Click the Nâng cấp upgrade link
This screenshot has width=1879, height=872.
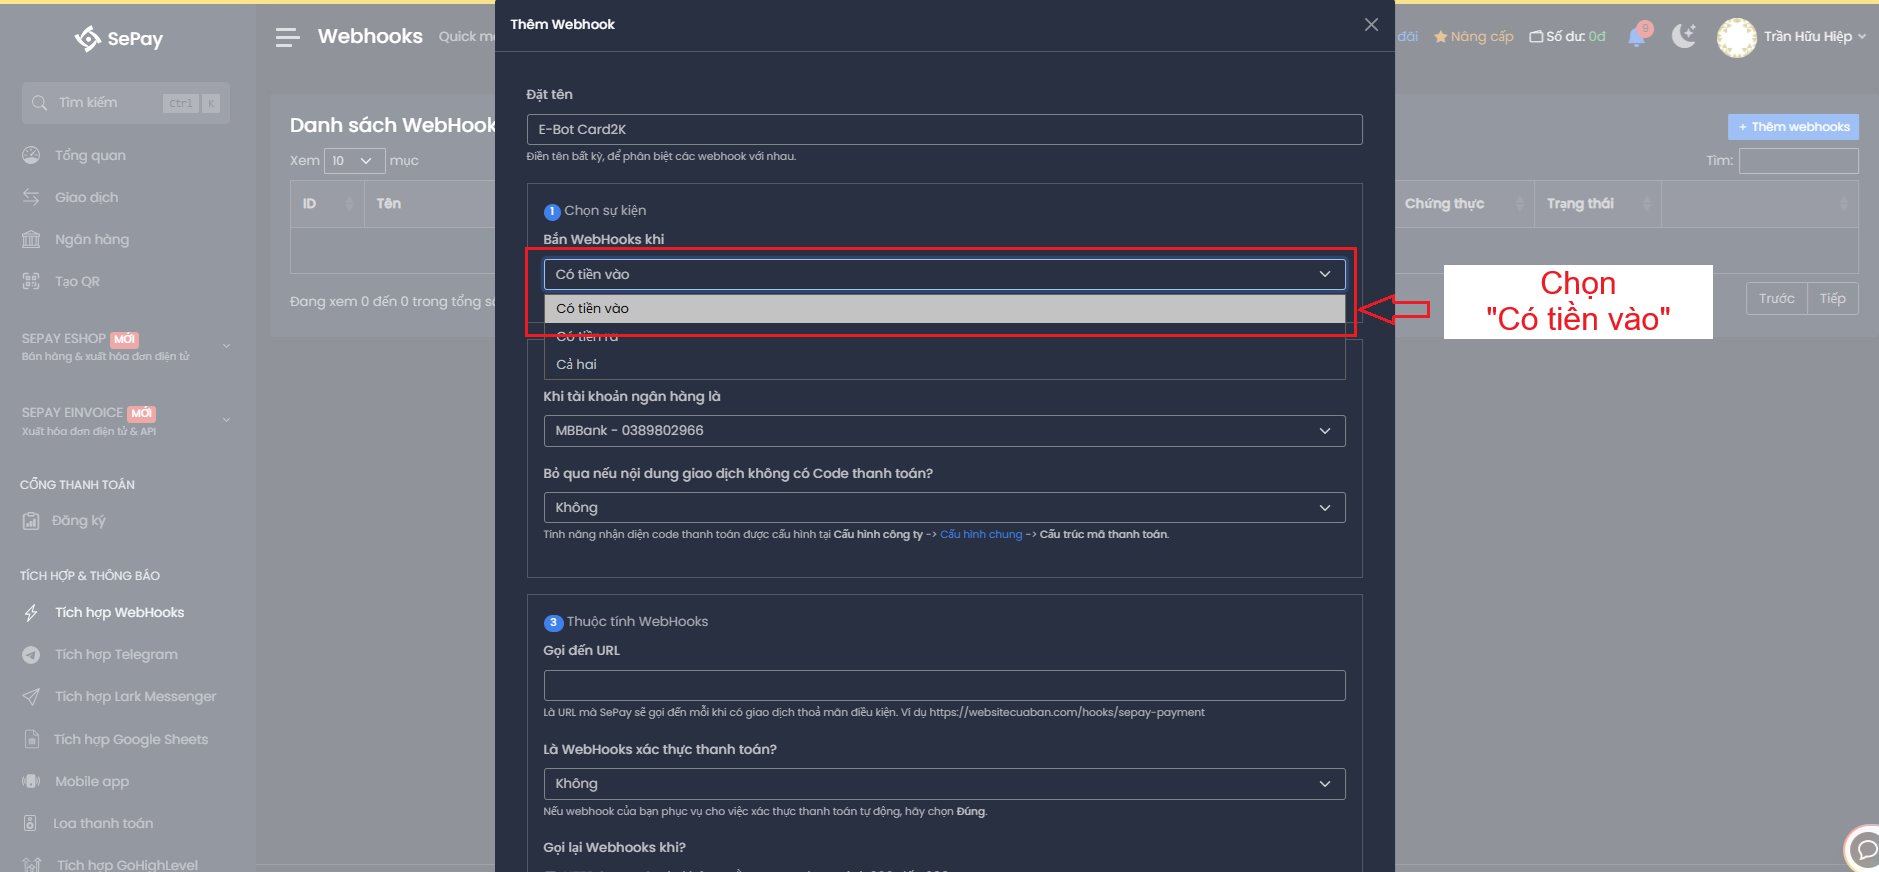click(1474, 37)
